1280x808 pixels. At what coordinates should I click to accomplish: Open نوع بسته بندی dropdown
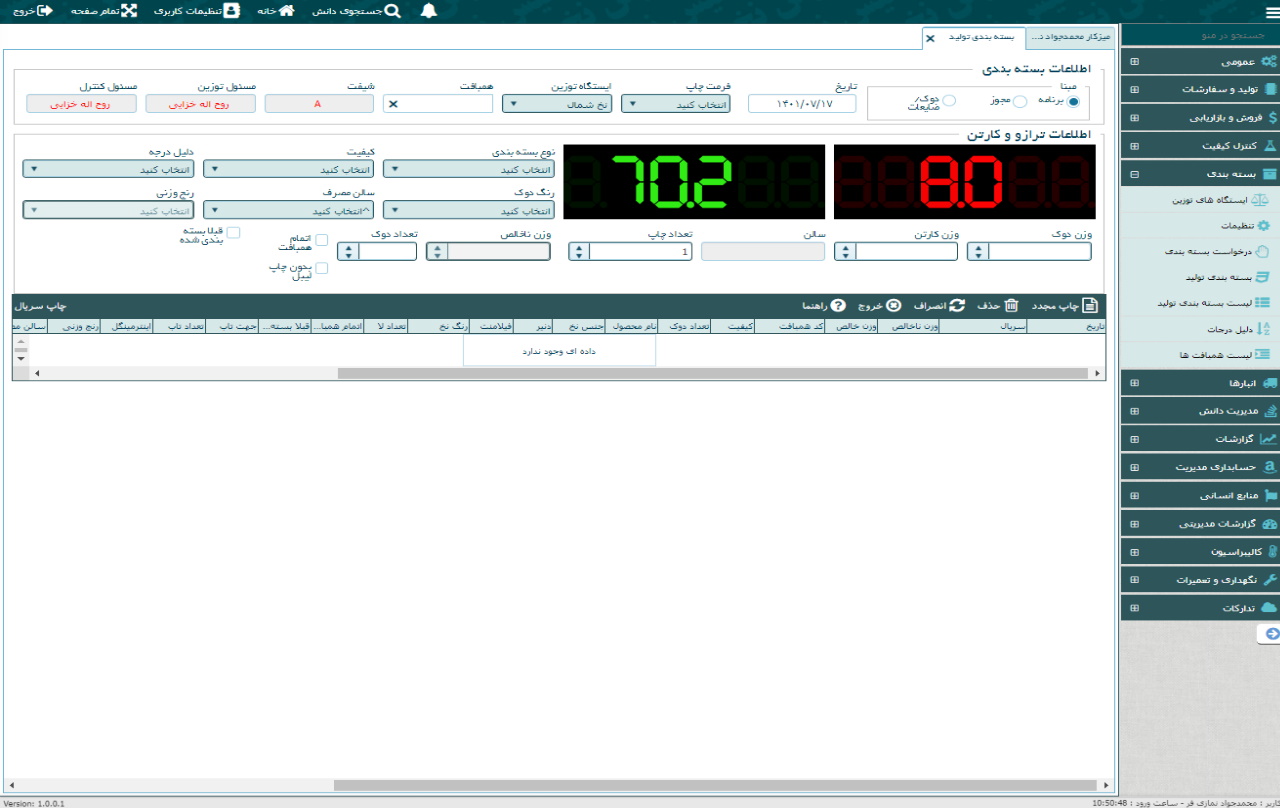tap(469, 169)
